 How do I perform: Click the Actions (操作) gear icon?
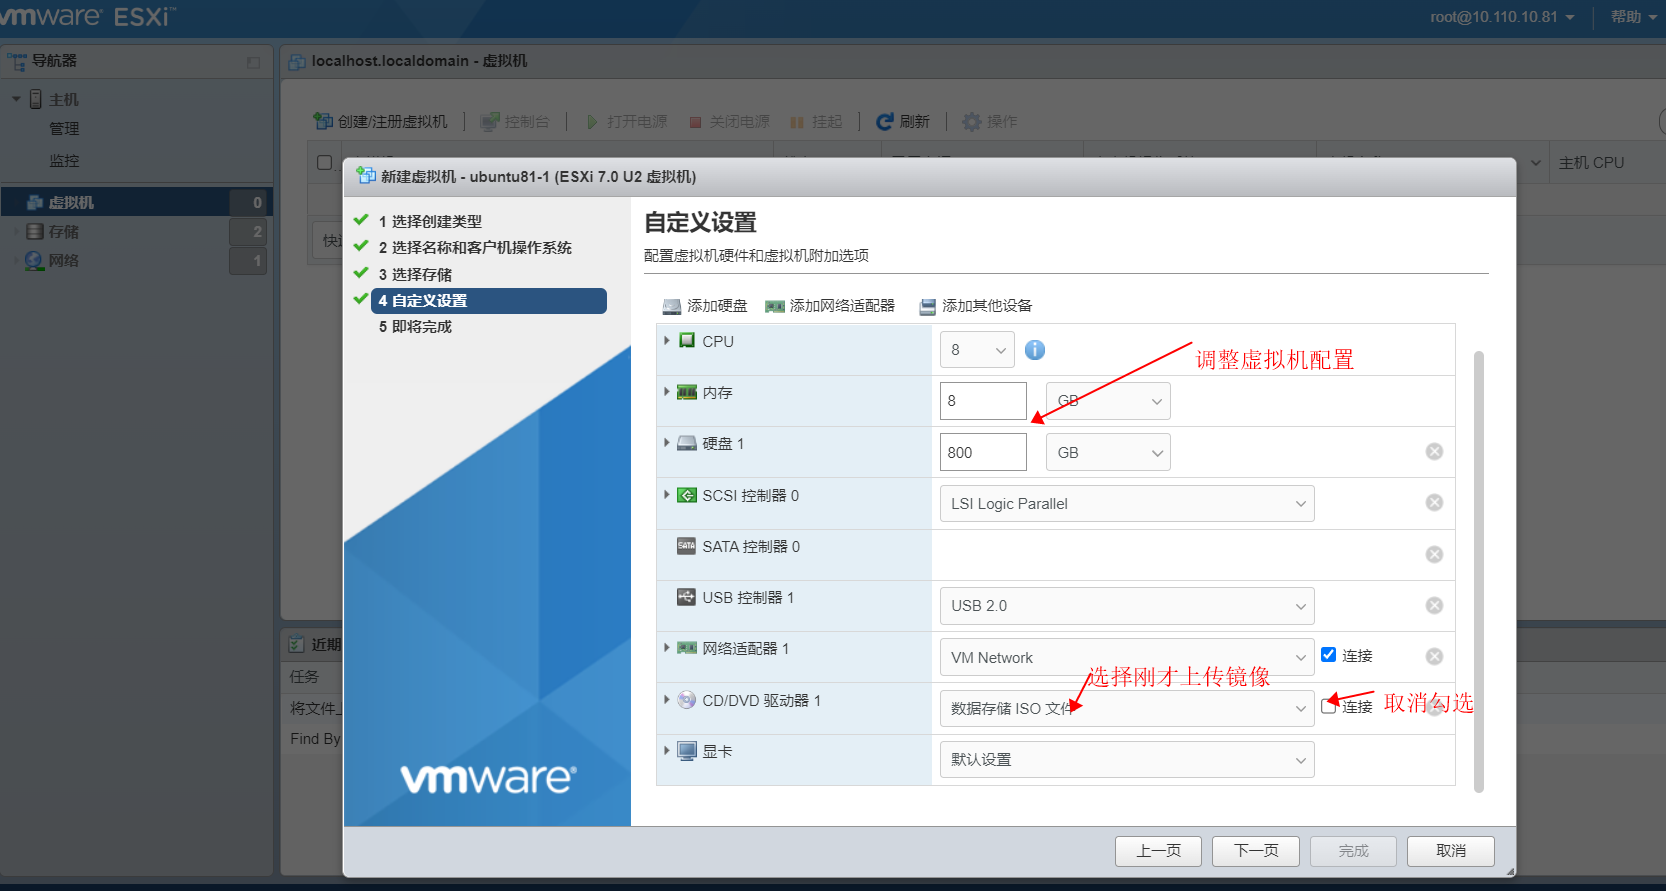971,122
